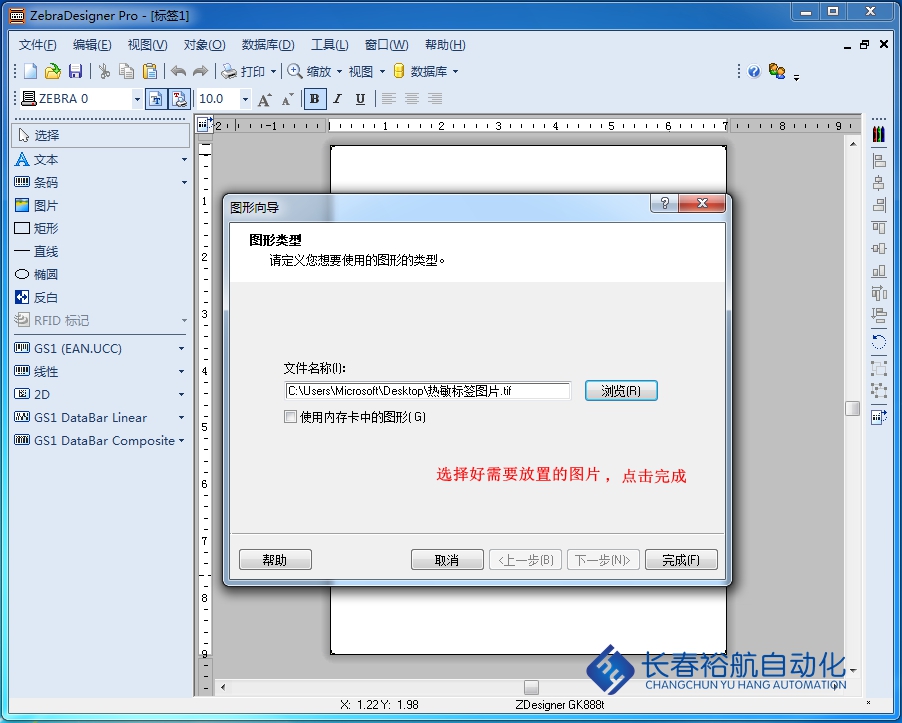
Task: Click the Cancel (取消) button
Action: (447, 560)
